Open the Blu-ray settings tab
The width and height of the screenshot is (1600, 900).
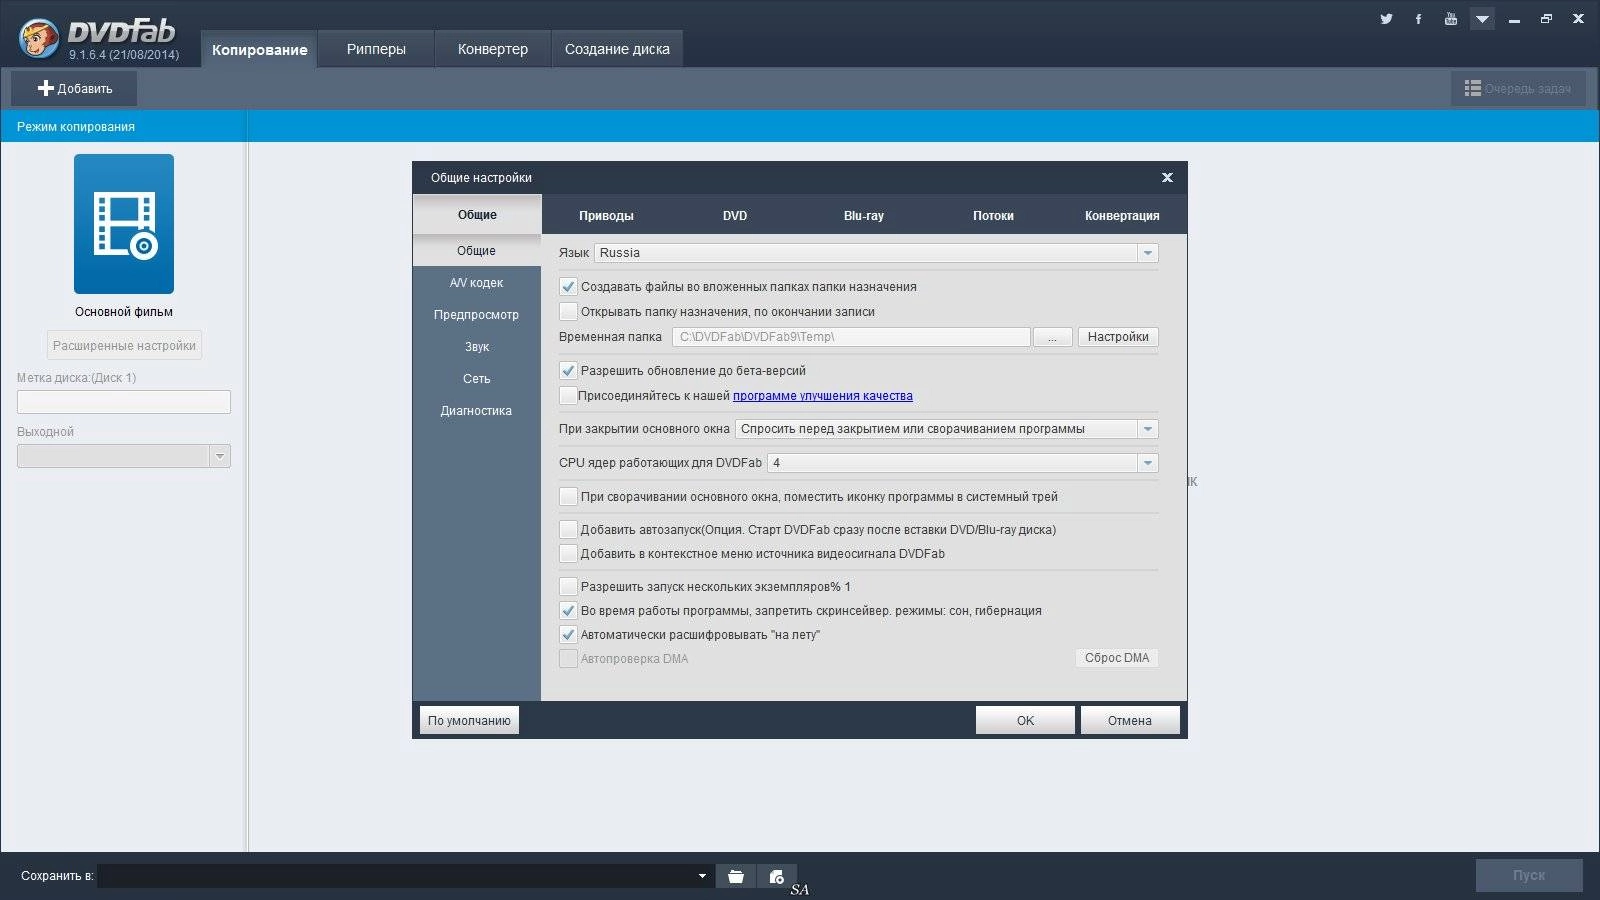point(864,215)
